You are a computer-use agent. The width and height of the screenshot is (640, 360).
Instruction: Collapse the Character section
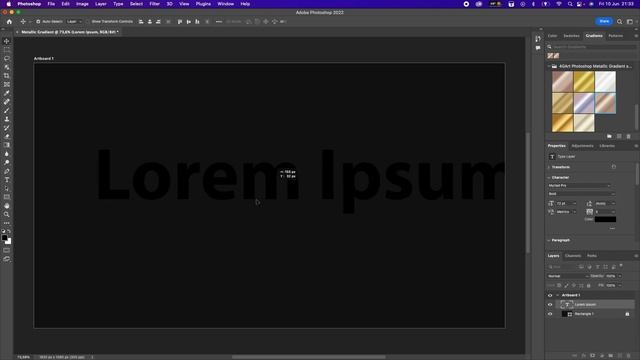(549, 178)
